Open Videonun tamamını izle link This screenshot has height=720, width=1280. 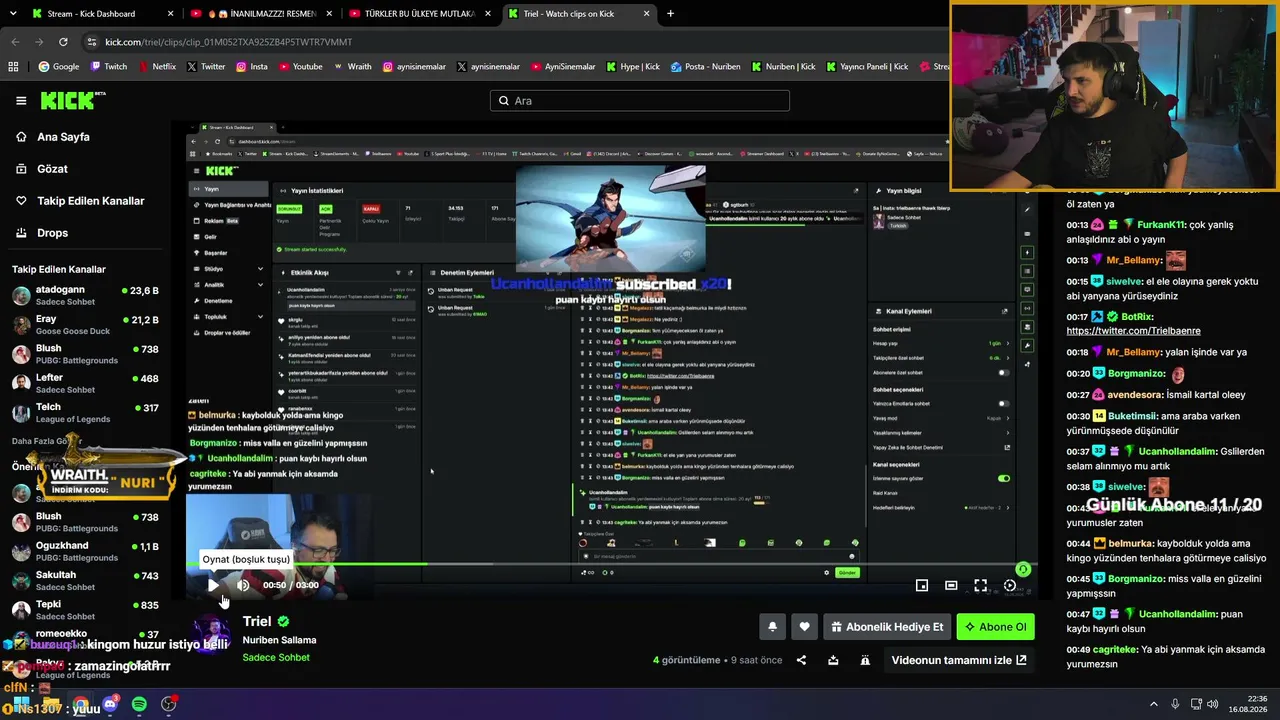pos(959,660)
